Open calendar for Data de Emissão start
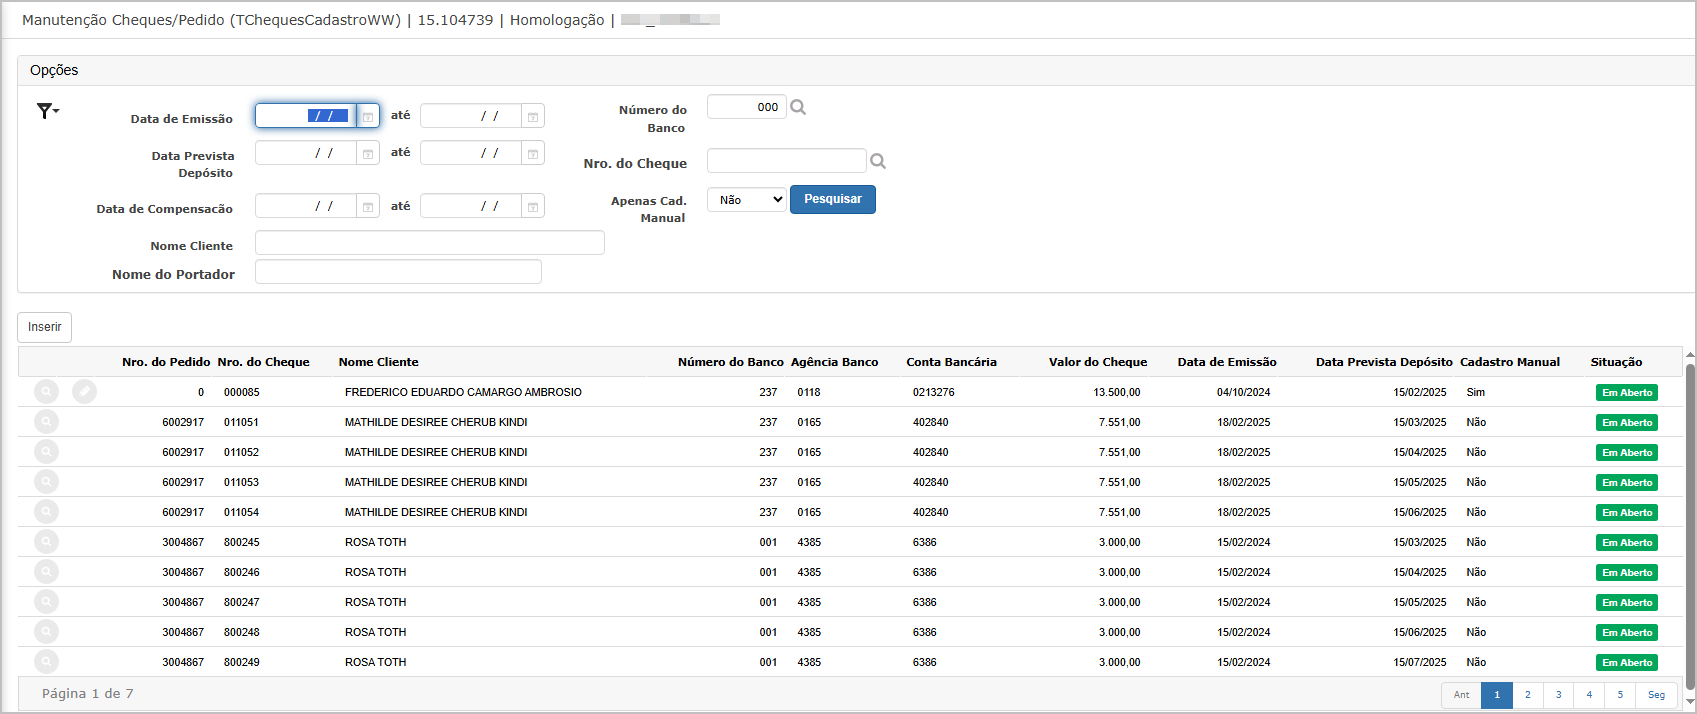Viewport: 1697px width, 714px height. (368, 116)
